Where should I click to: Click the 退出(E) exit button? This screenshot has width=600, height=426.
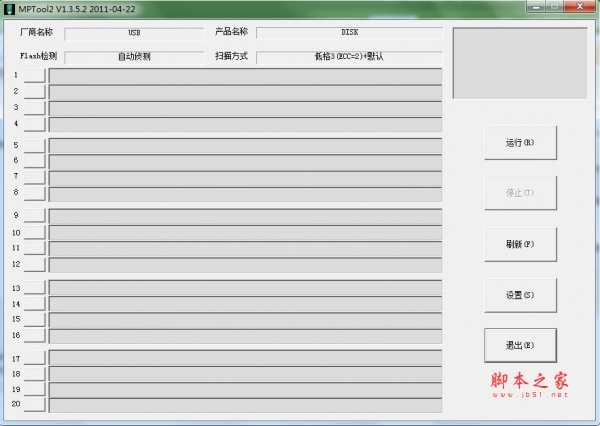click(x=520, y=345)
